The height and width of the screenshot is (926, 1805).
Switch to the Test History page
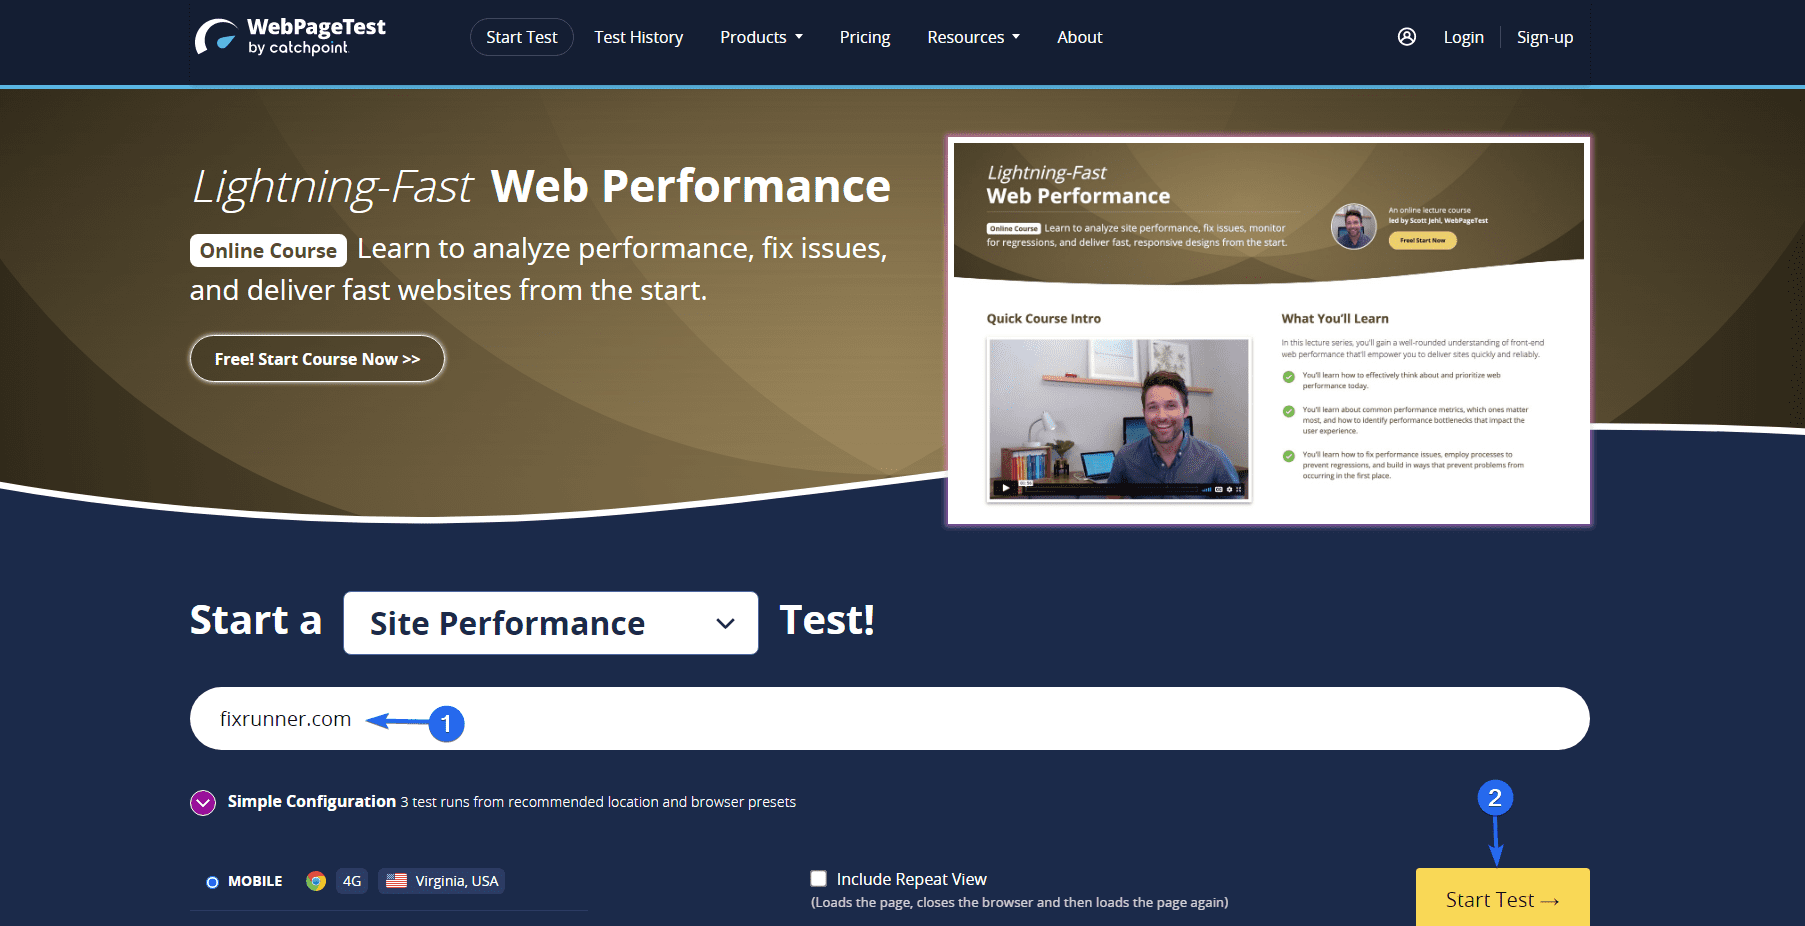click(638, 37)
